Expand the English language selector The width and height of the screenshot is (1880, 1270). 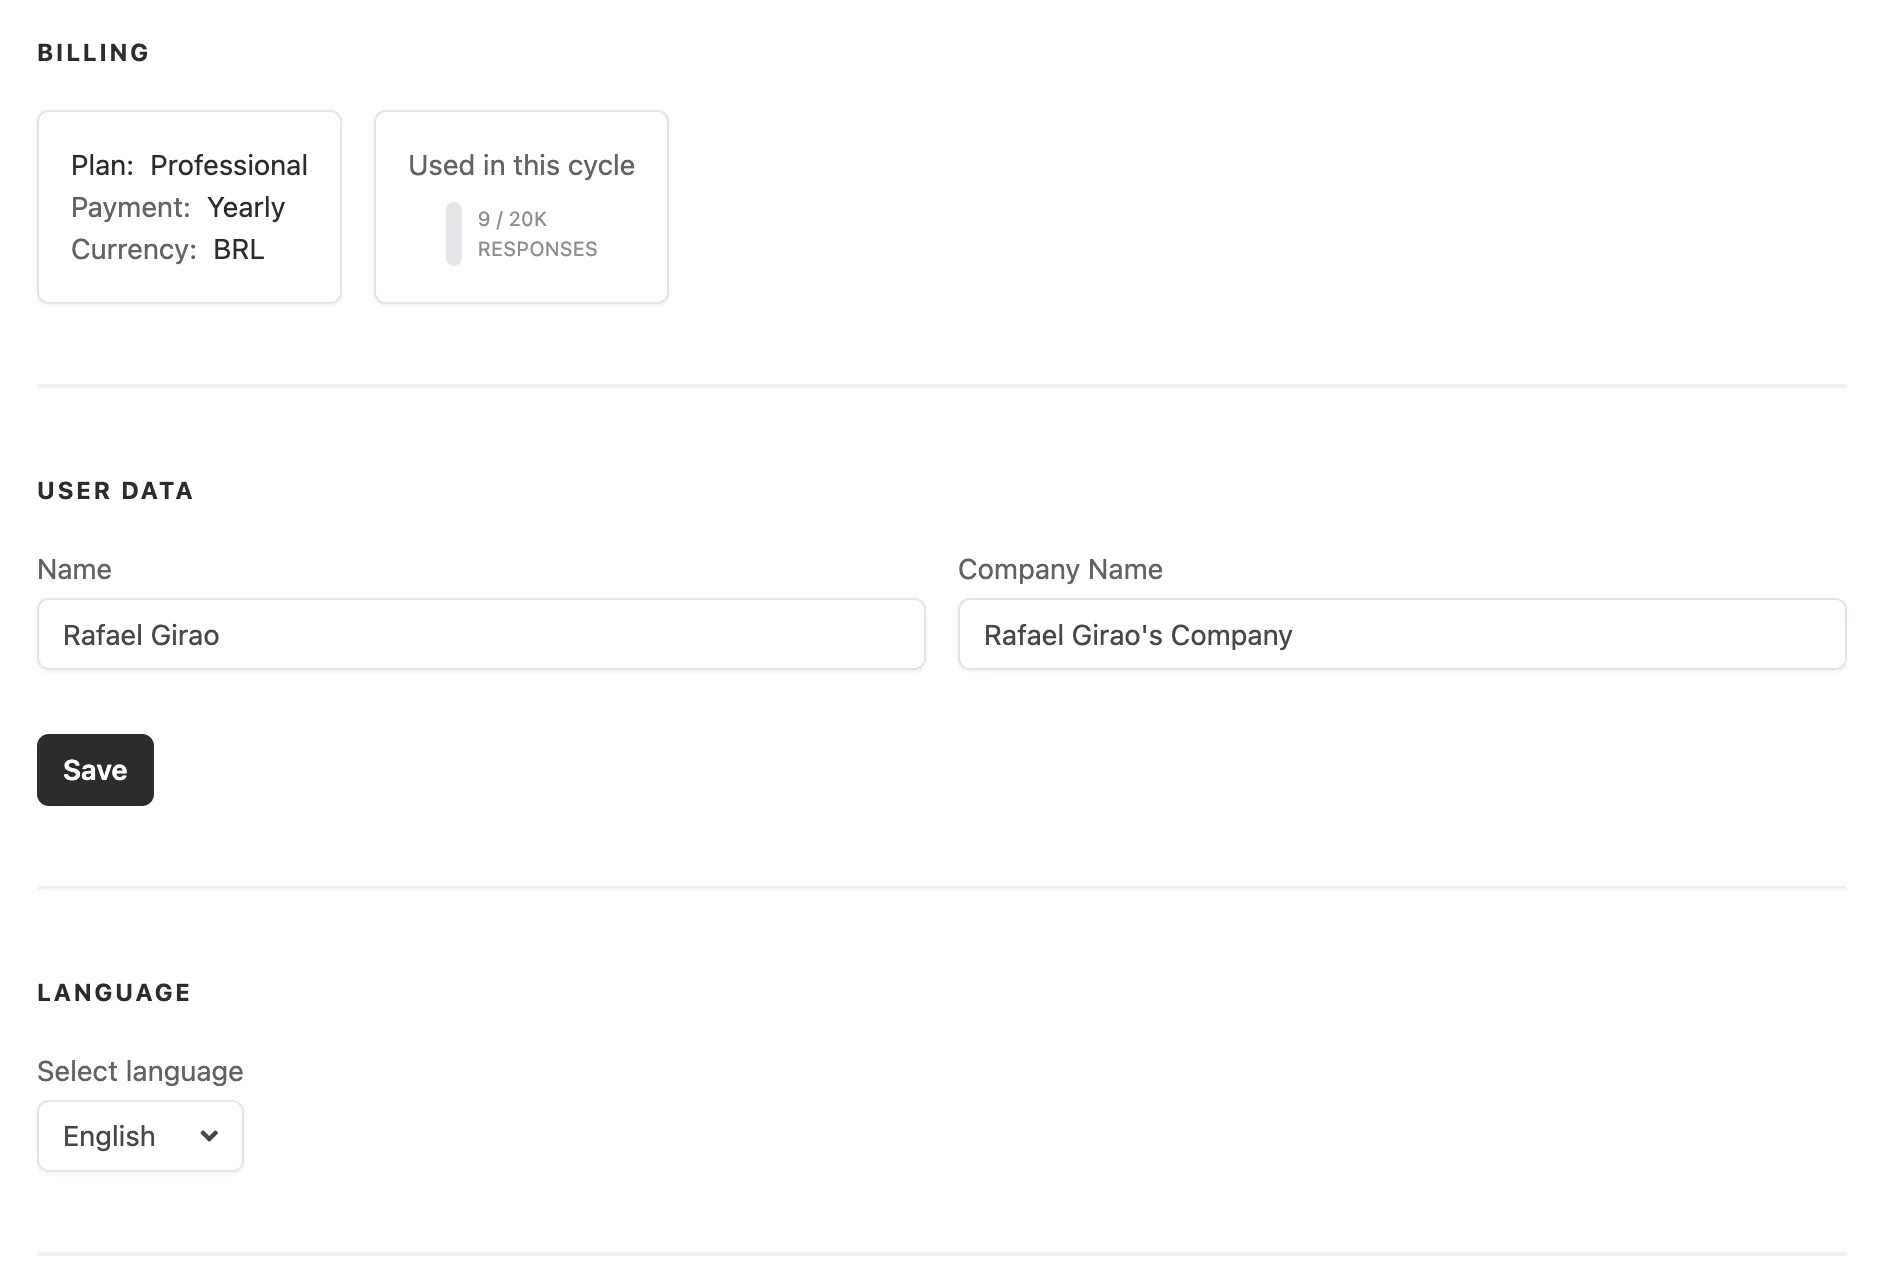coord(140,1135)
